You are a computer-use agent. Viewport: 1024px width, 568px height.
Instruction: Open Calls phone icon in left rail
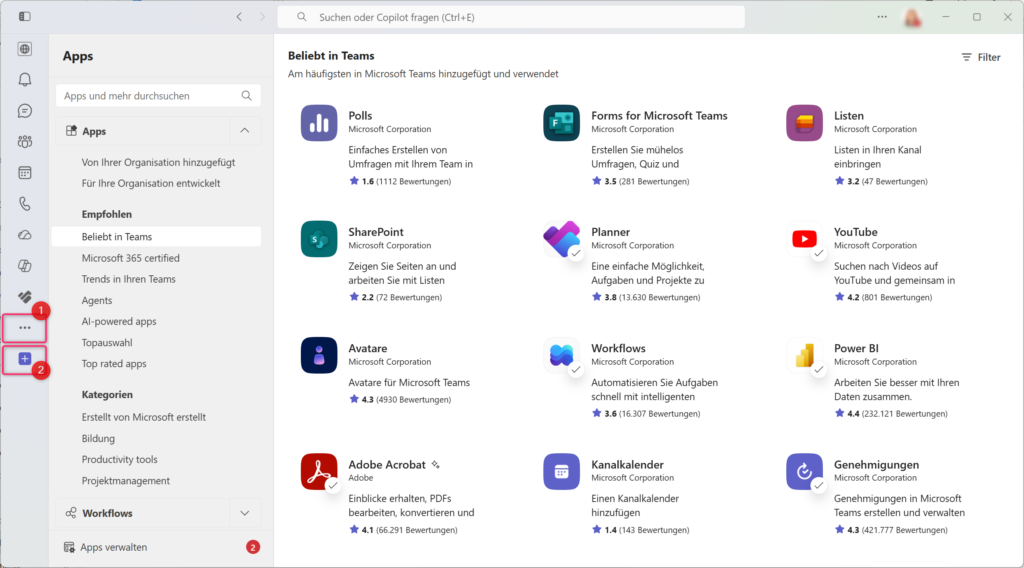(x=25, y=204)
